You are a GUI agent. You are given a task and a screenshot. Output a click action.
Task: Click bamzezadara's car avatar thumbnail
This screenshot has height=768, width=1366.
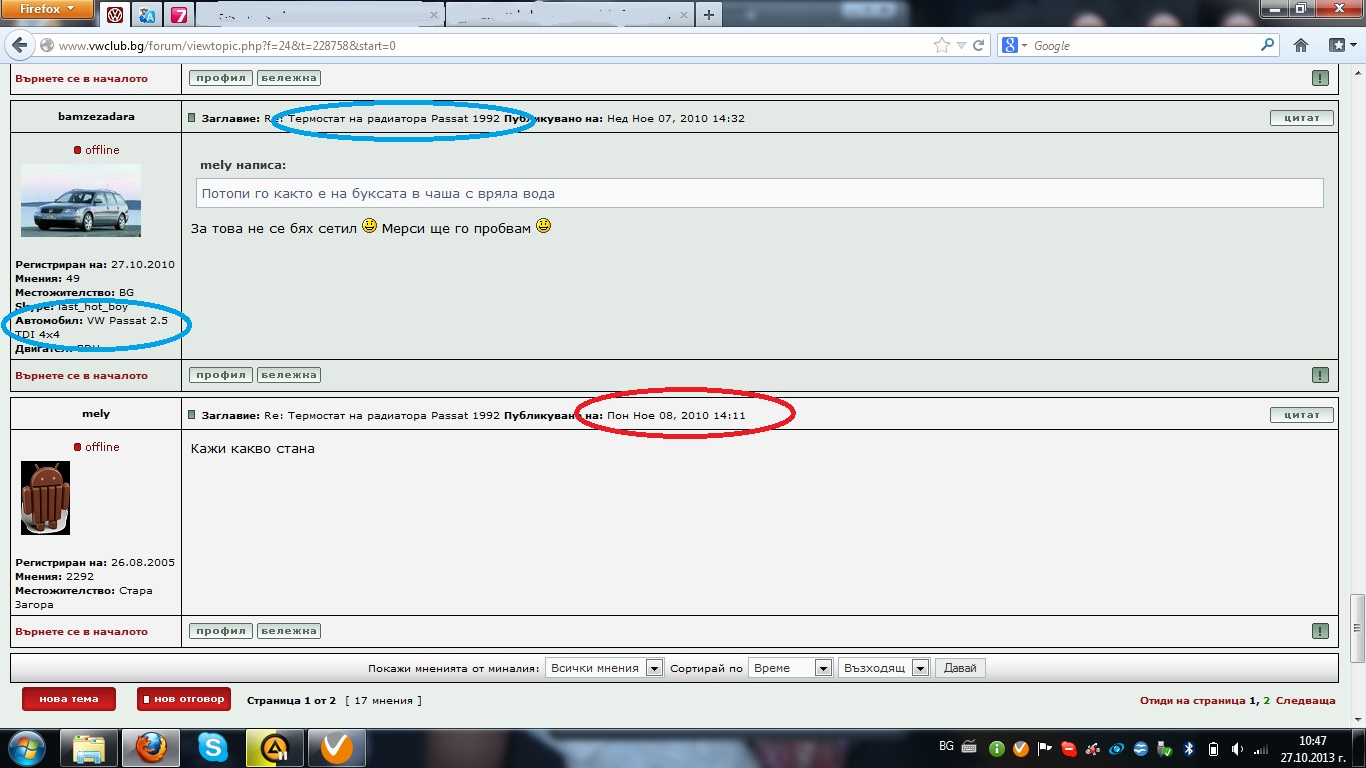[81, 200]
